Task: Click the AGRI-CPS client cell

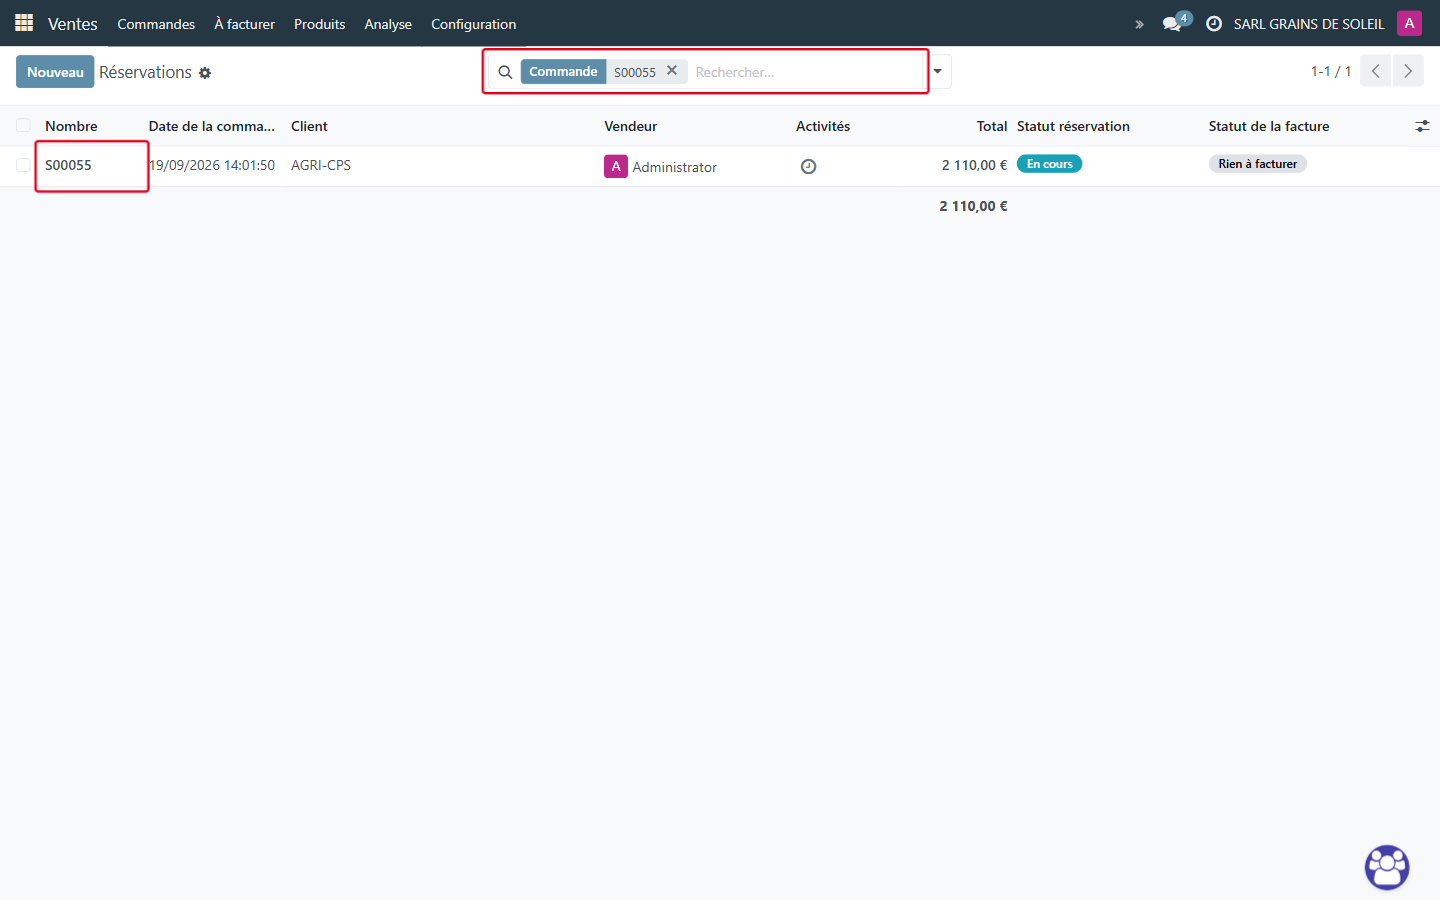Action: (x=321, y=165)
